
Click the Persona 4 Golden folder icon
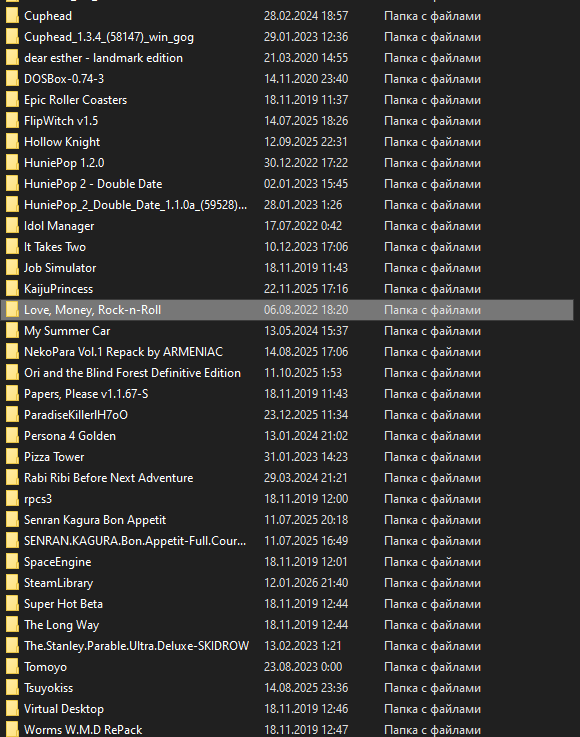point(12,436)
